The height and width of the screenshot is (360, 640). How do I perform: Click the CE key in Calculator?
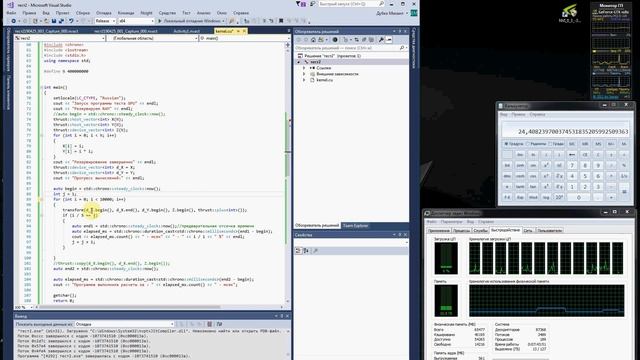[585, 155]
